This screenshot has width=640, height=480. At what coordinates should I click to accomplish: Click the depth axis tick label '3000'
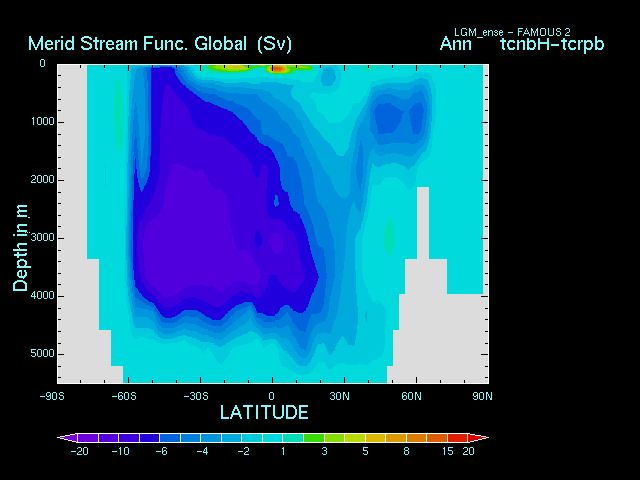pyautogui.click(x=42, y=238)
